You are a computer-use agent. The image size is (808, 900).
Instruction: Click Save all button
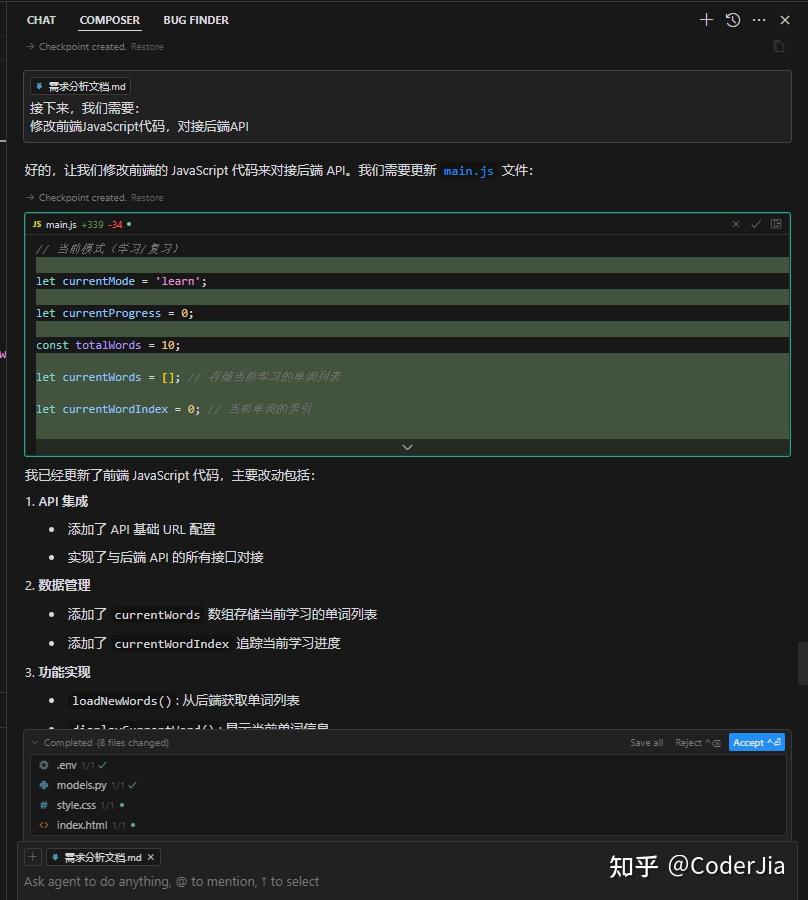tap(646, 743)
